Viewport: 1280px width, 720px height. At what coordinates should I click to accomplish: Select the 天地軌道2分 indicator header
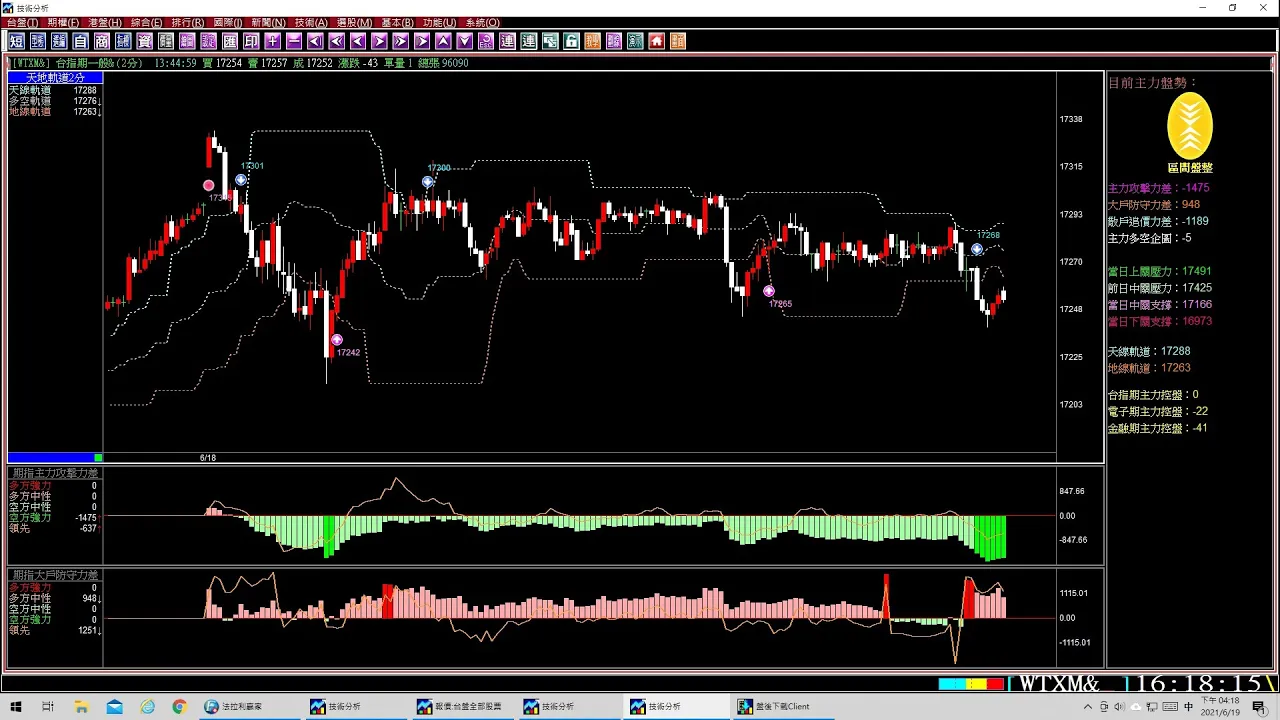(55, 77)
